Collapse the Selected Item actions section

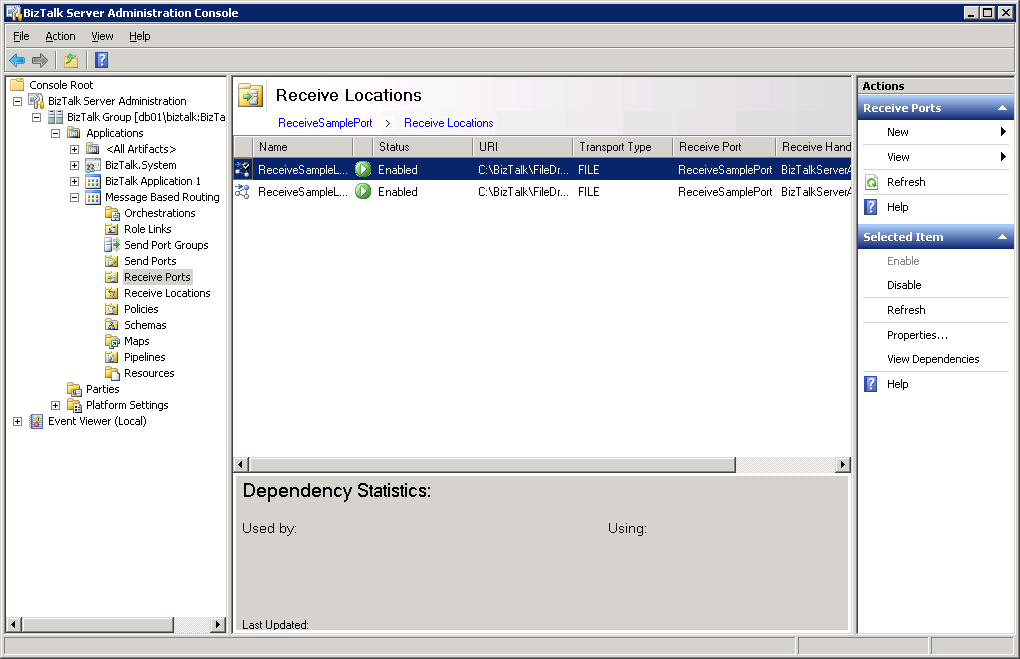(1002, 237)
